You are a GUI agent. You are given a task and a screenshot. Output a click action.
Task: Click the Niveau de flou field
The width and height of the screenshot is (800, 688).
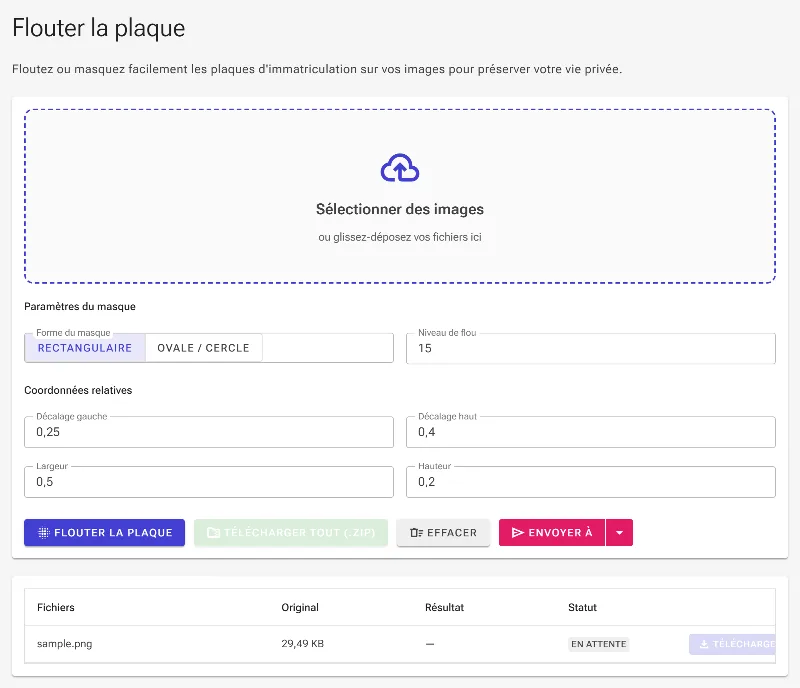click(x=591, y=349)
